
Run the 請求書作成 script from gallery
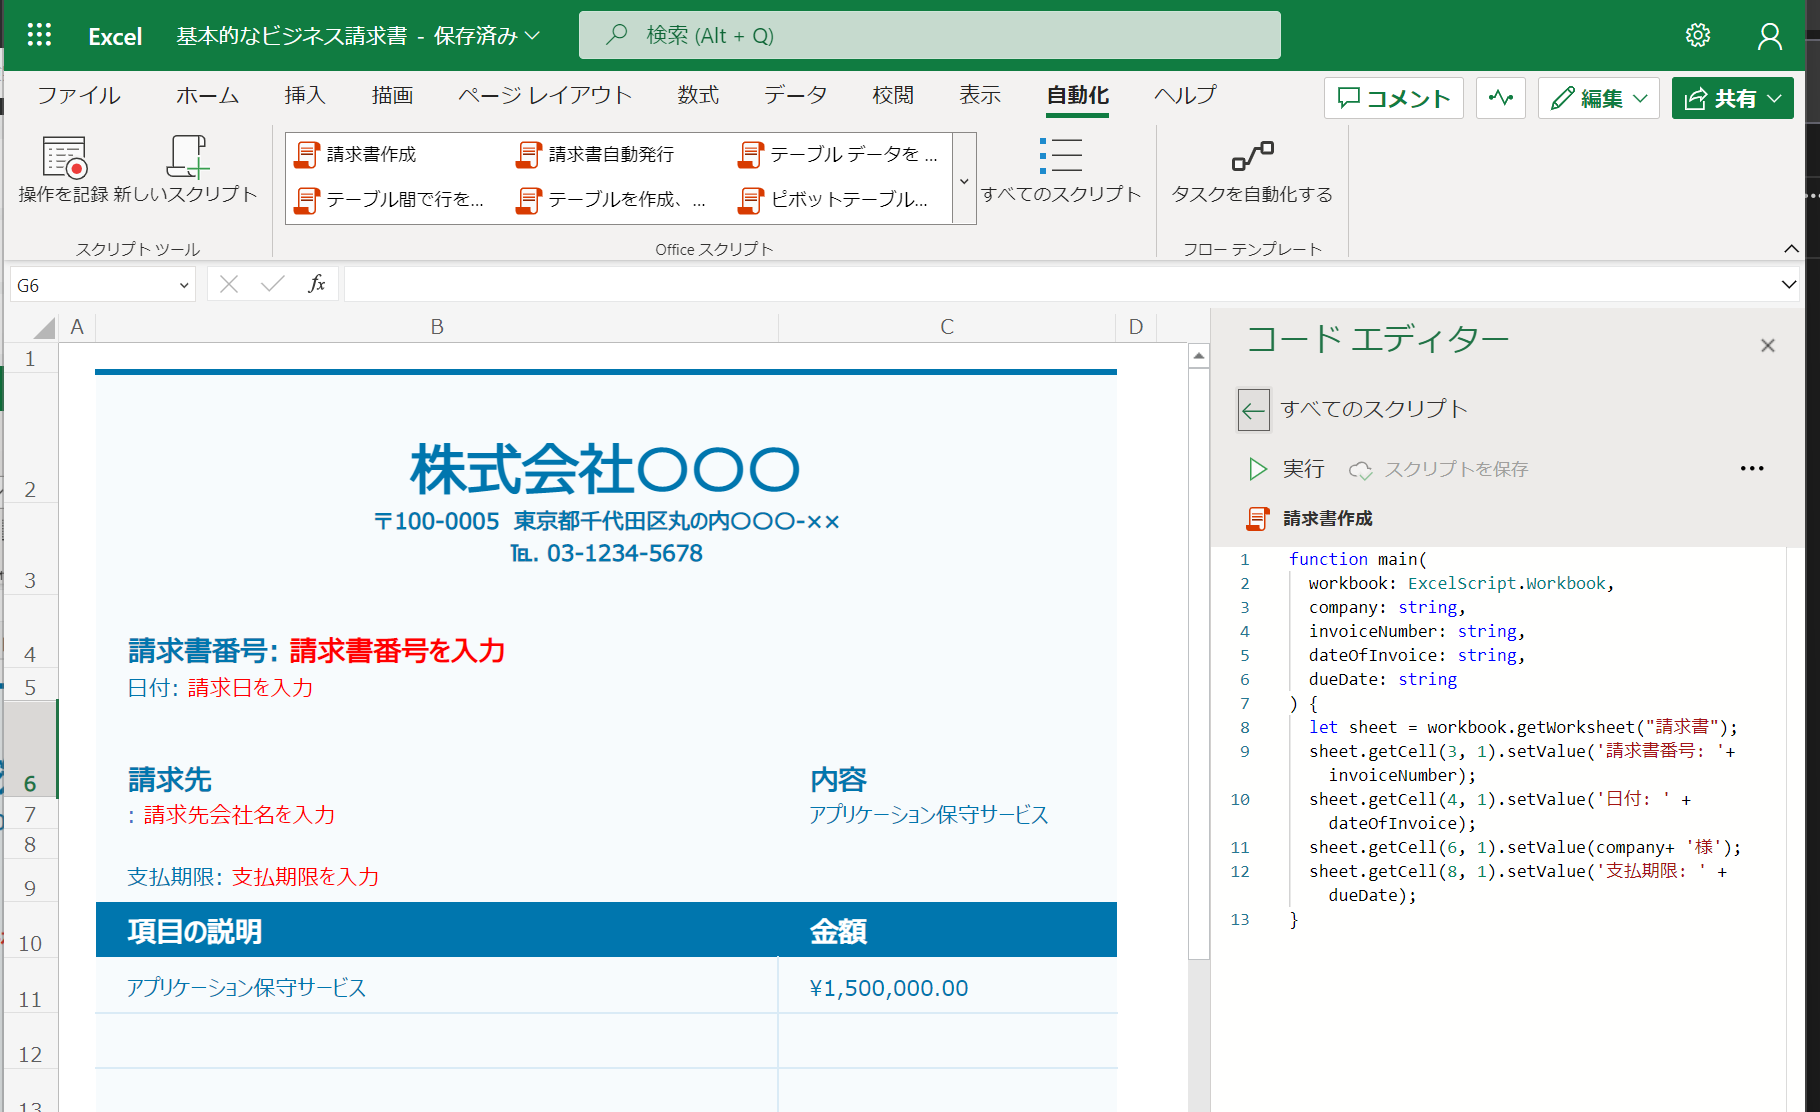point(358,154)
